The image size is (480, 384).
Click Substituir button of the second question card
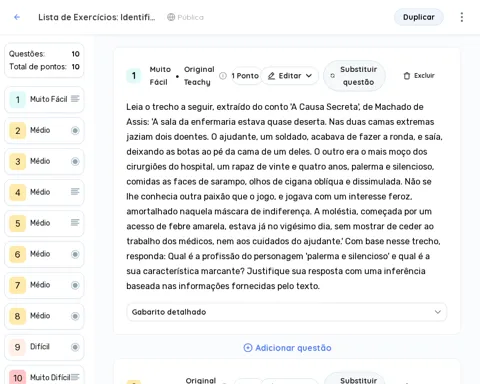354,378
